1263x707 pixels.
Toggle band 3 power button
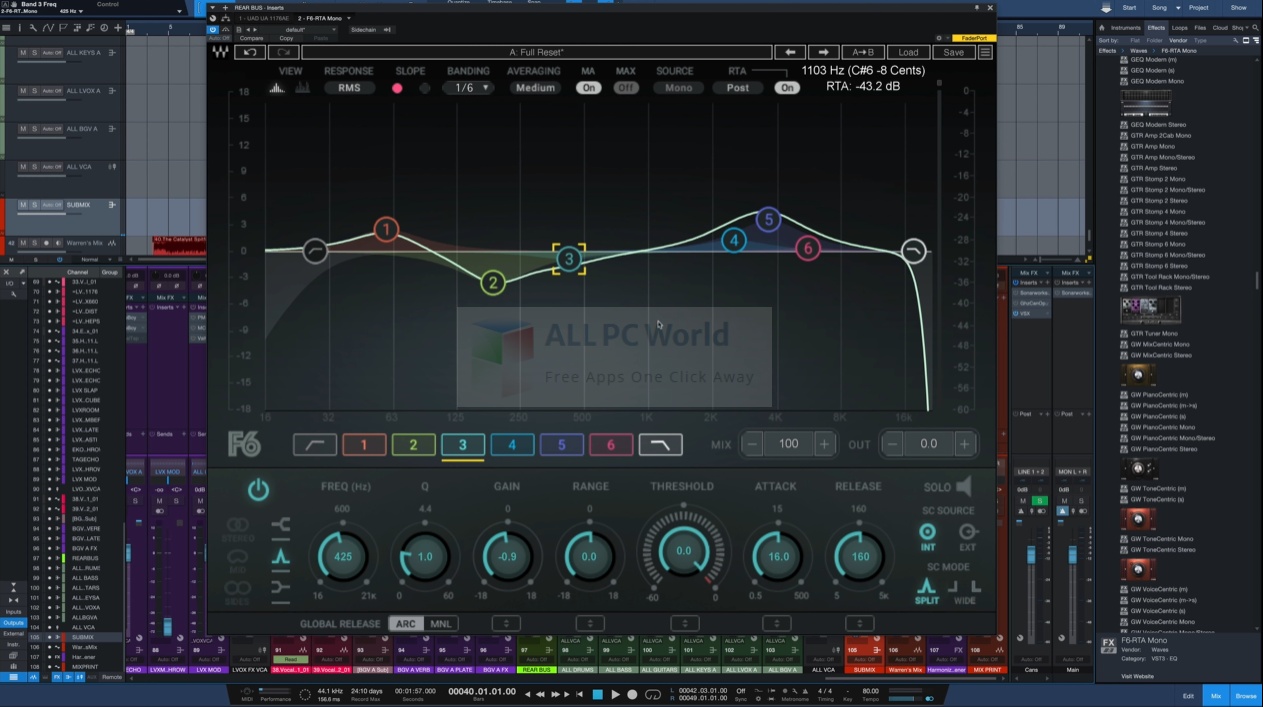click(258, 490)
